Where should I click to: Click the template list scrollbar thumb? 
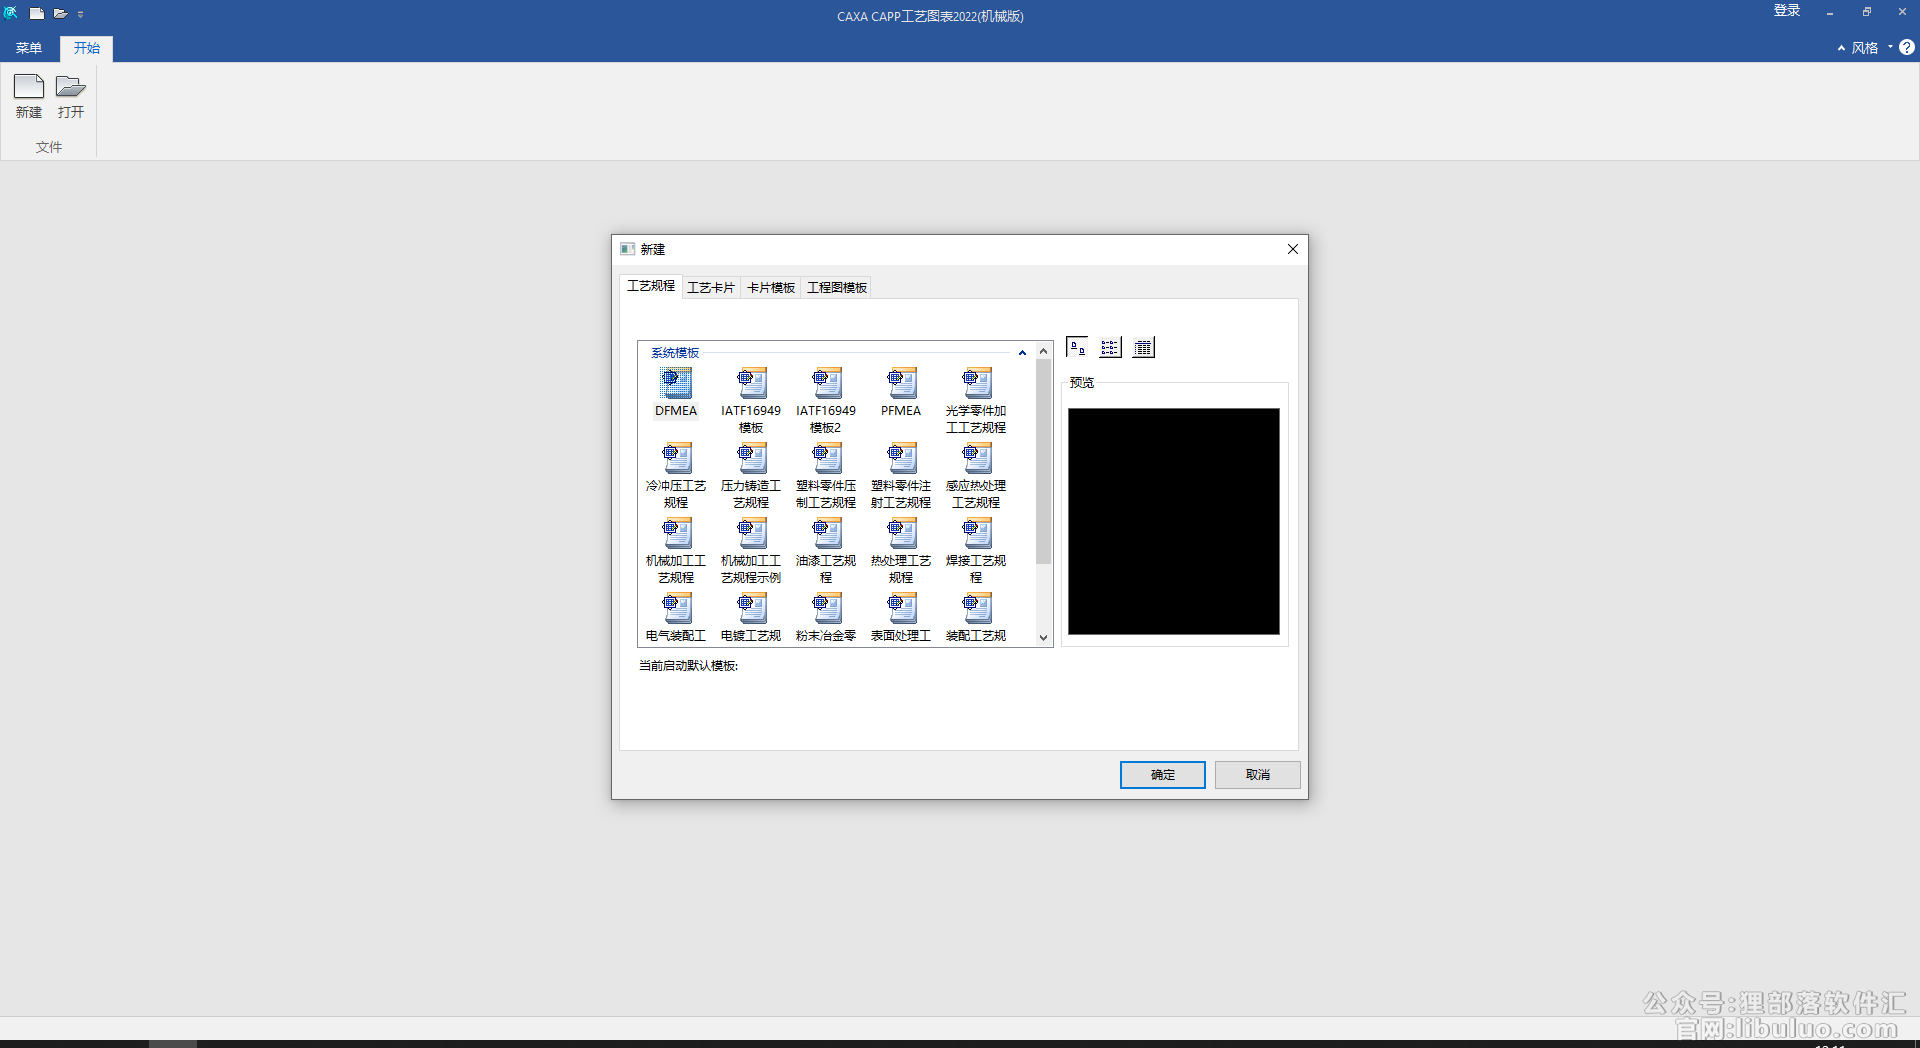click(x=1043, y=461)
